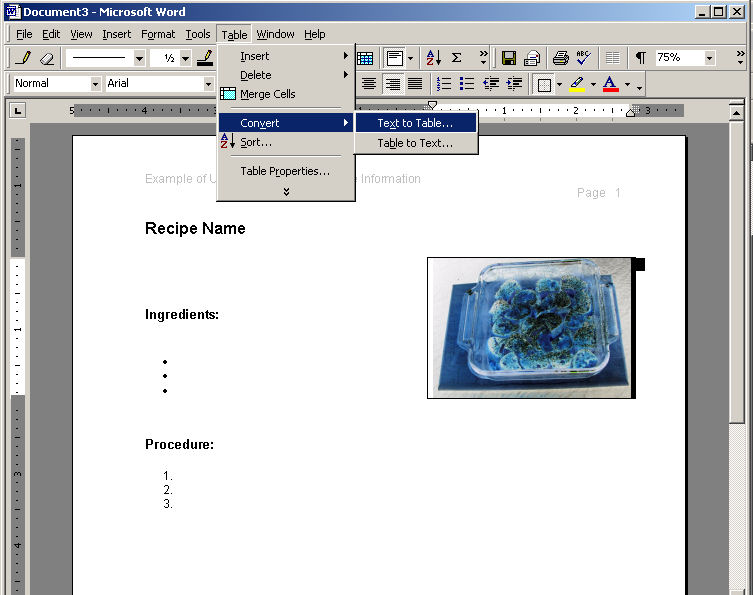753x595 pixels.
Task: Select the recipe dish photo
Action: [530, 327]
